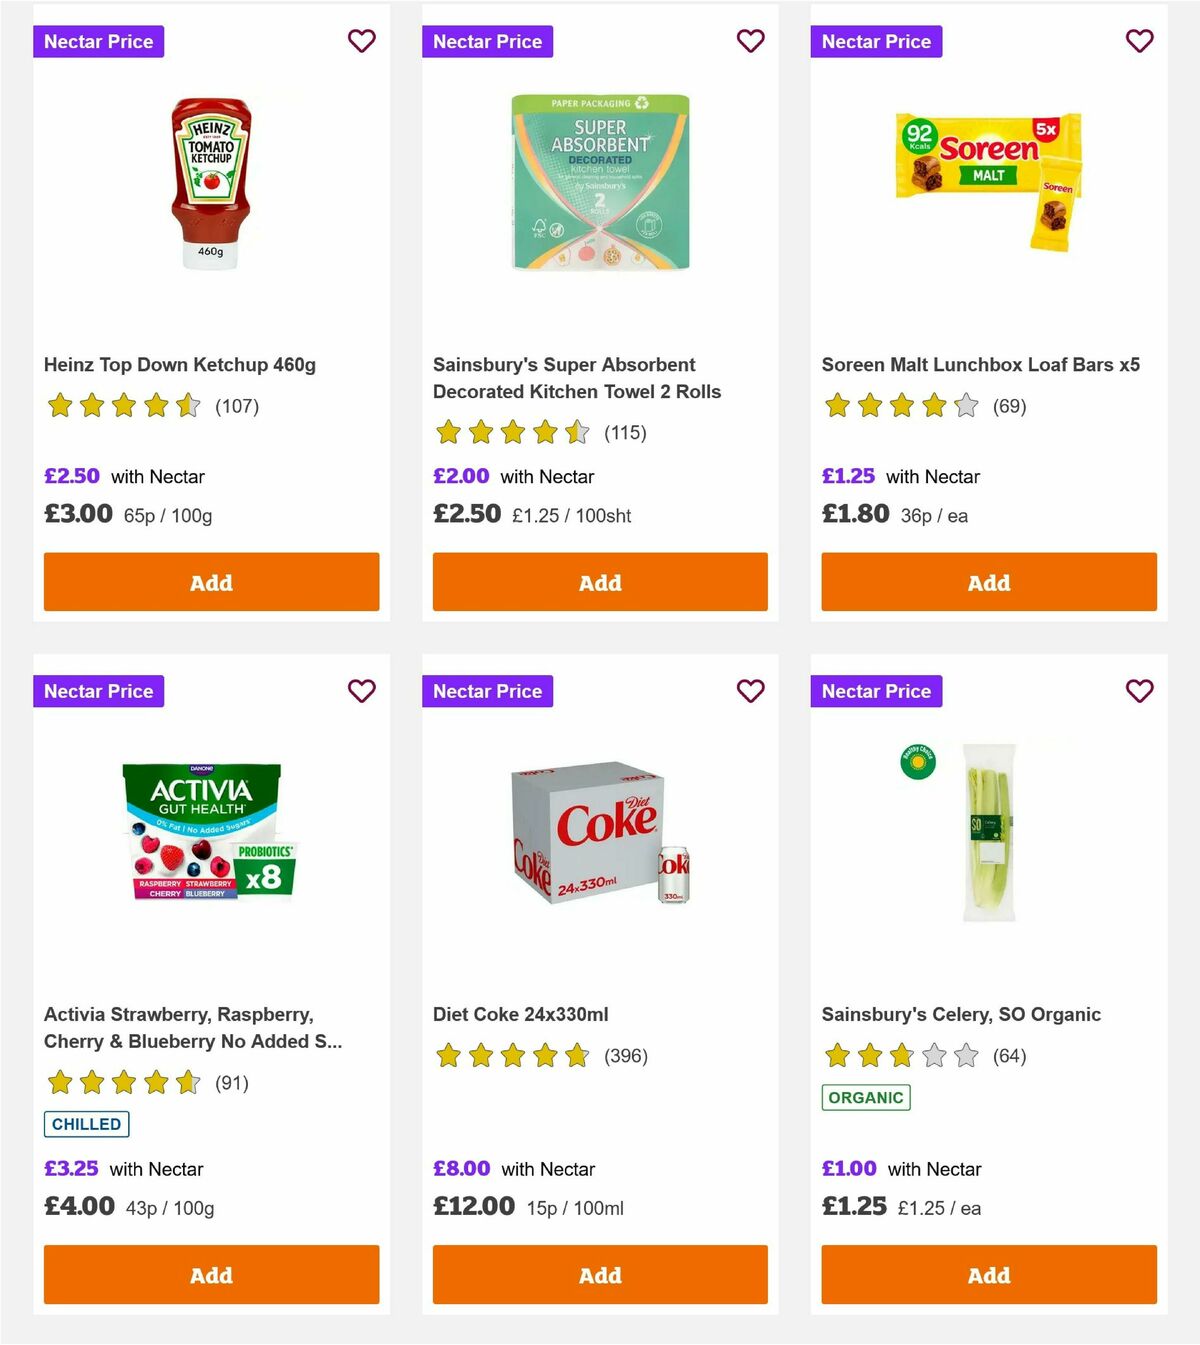1200x1345 pixels.
Task: Add Diet Coke 24x330ml to basket
Action: (599, 1275)
